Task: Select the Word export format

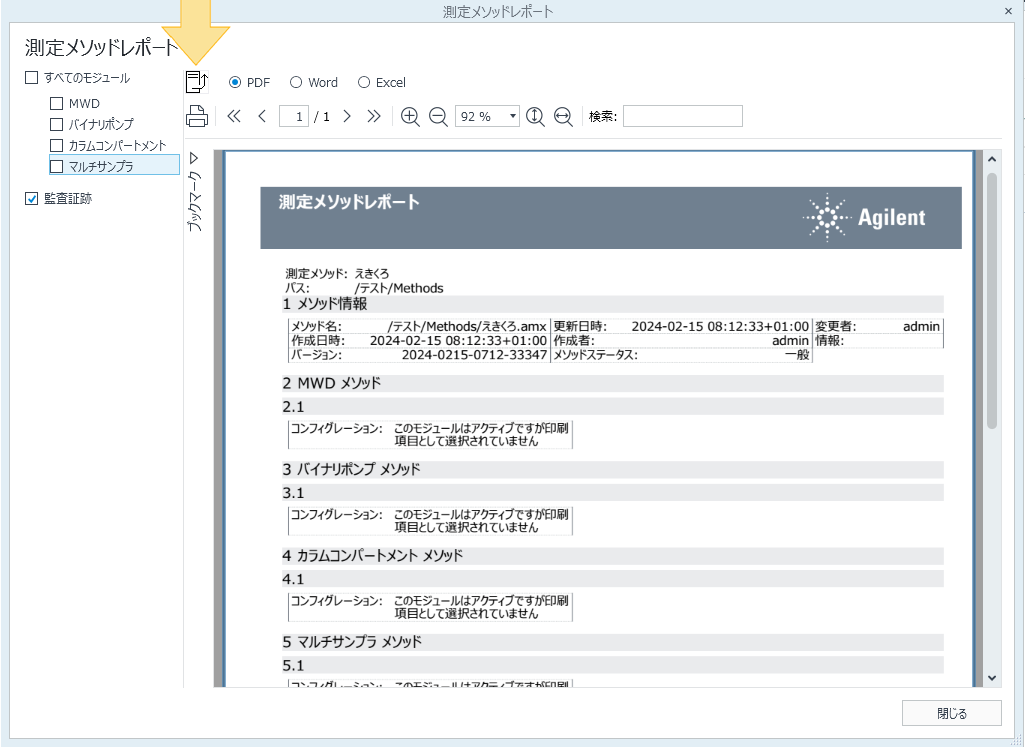Action: pyautogui.click(x=314, y=82)
